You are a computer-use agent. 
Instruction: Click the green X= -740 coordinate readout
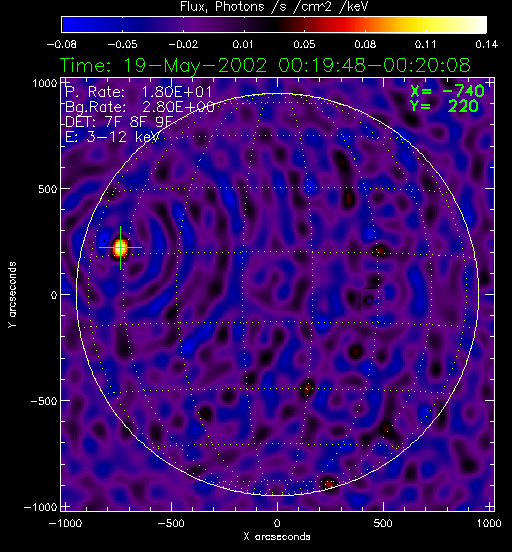[447, 91]
